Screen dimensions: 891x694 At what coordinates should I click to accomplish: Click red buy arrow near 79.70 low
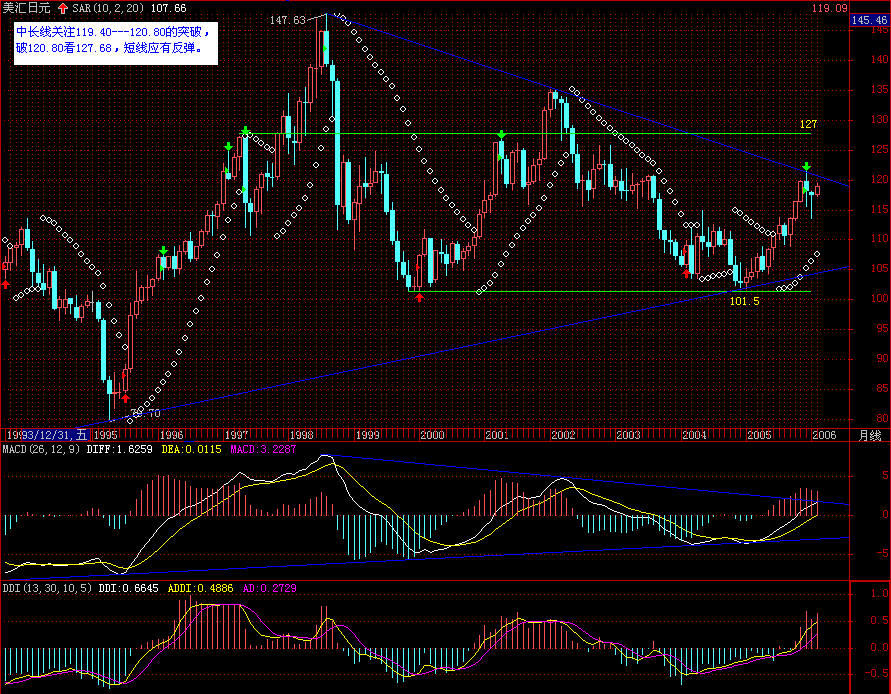[x=126, y=398]
